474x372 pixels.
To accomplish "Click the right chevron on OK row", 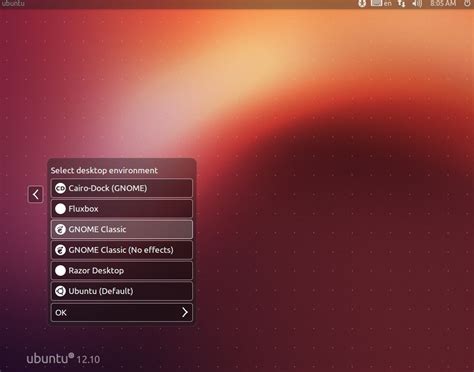I will pos(185,312).
